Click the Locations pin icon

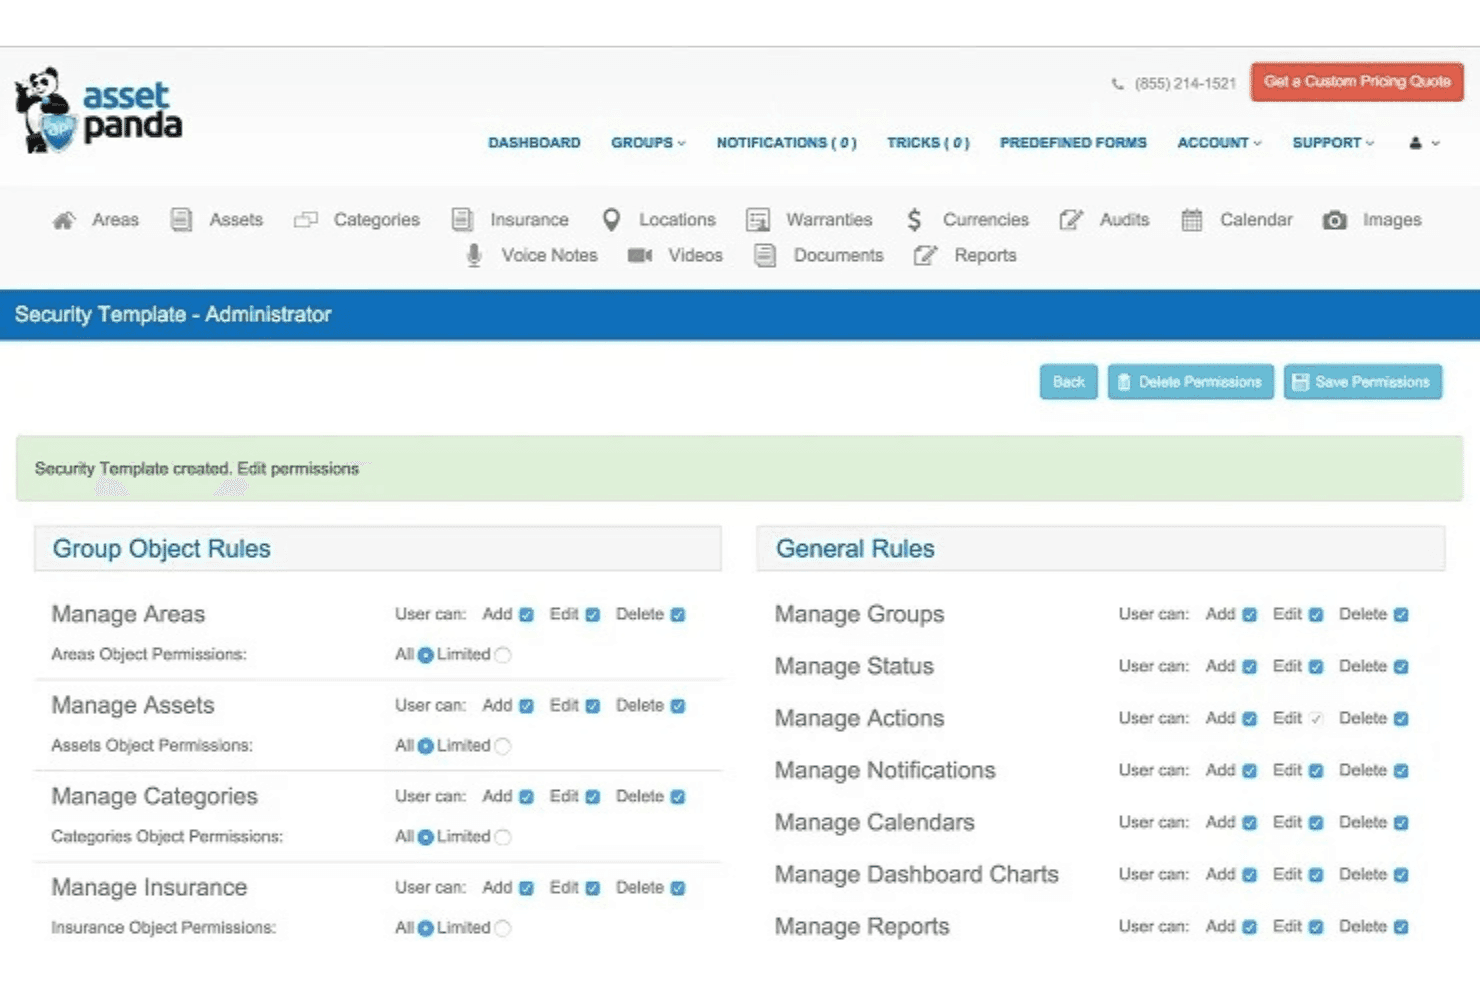coord(611,220)
